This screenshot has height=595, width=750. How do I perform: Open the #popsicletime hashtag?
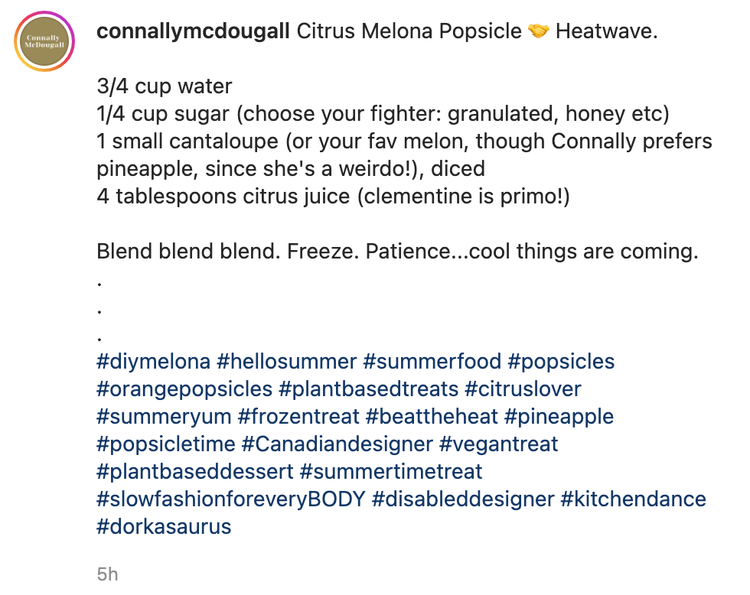coord(166,444)
